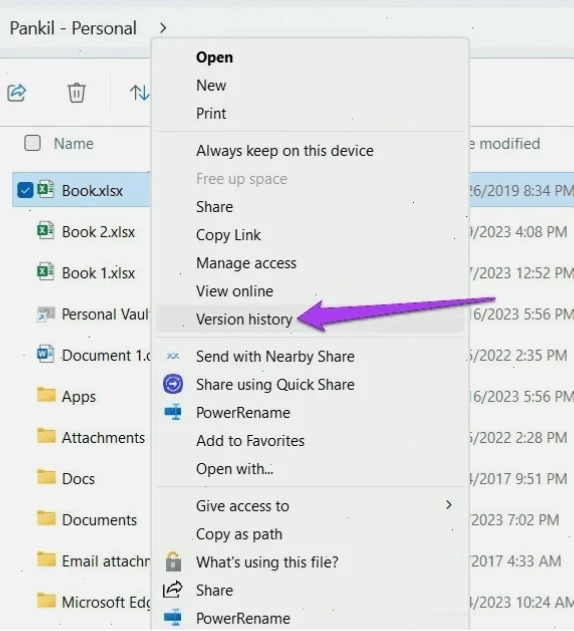
Task: Click the PowerRename icon at menu bottom
Action: tap(173, 618)
